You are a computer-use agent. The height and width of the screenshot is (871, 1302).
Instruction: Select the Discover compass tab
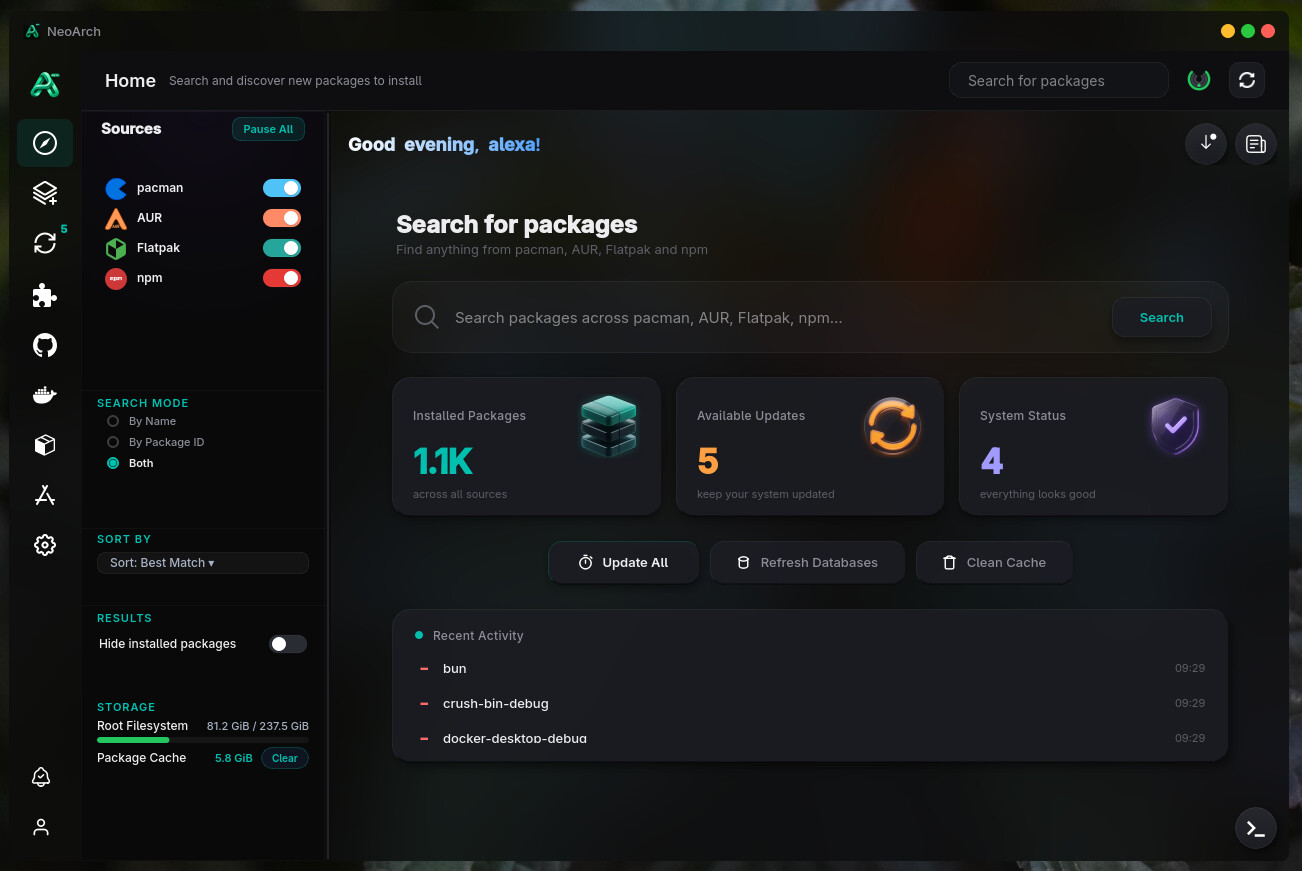point(45,143)
